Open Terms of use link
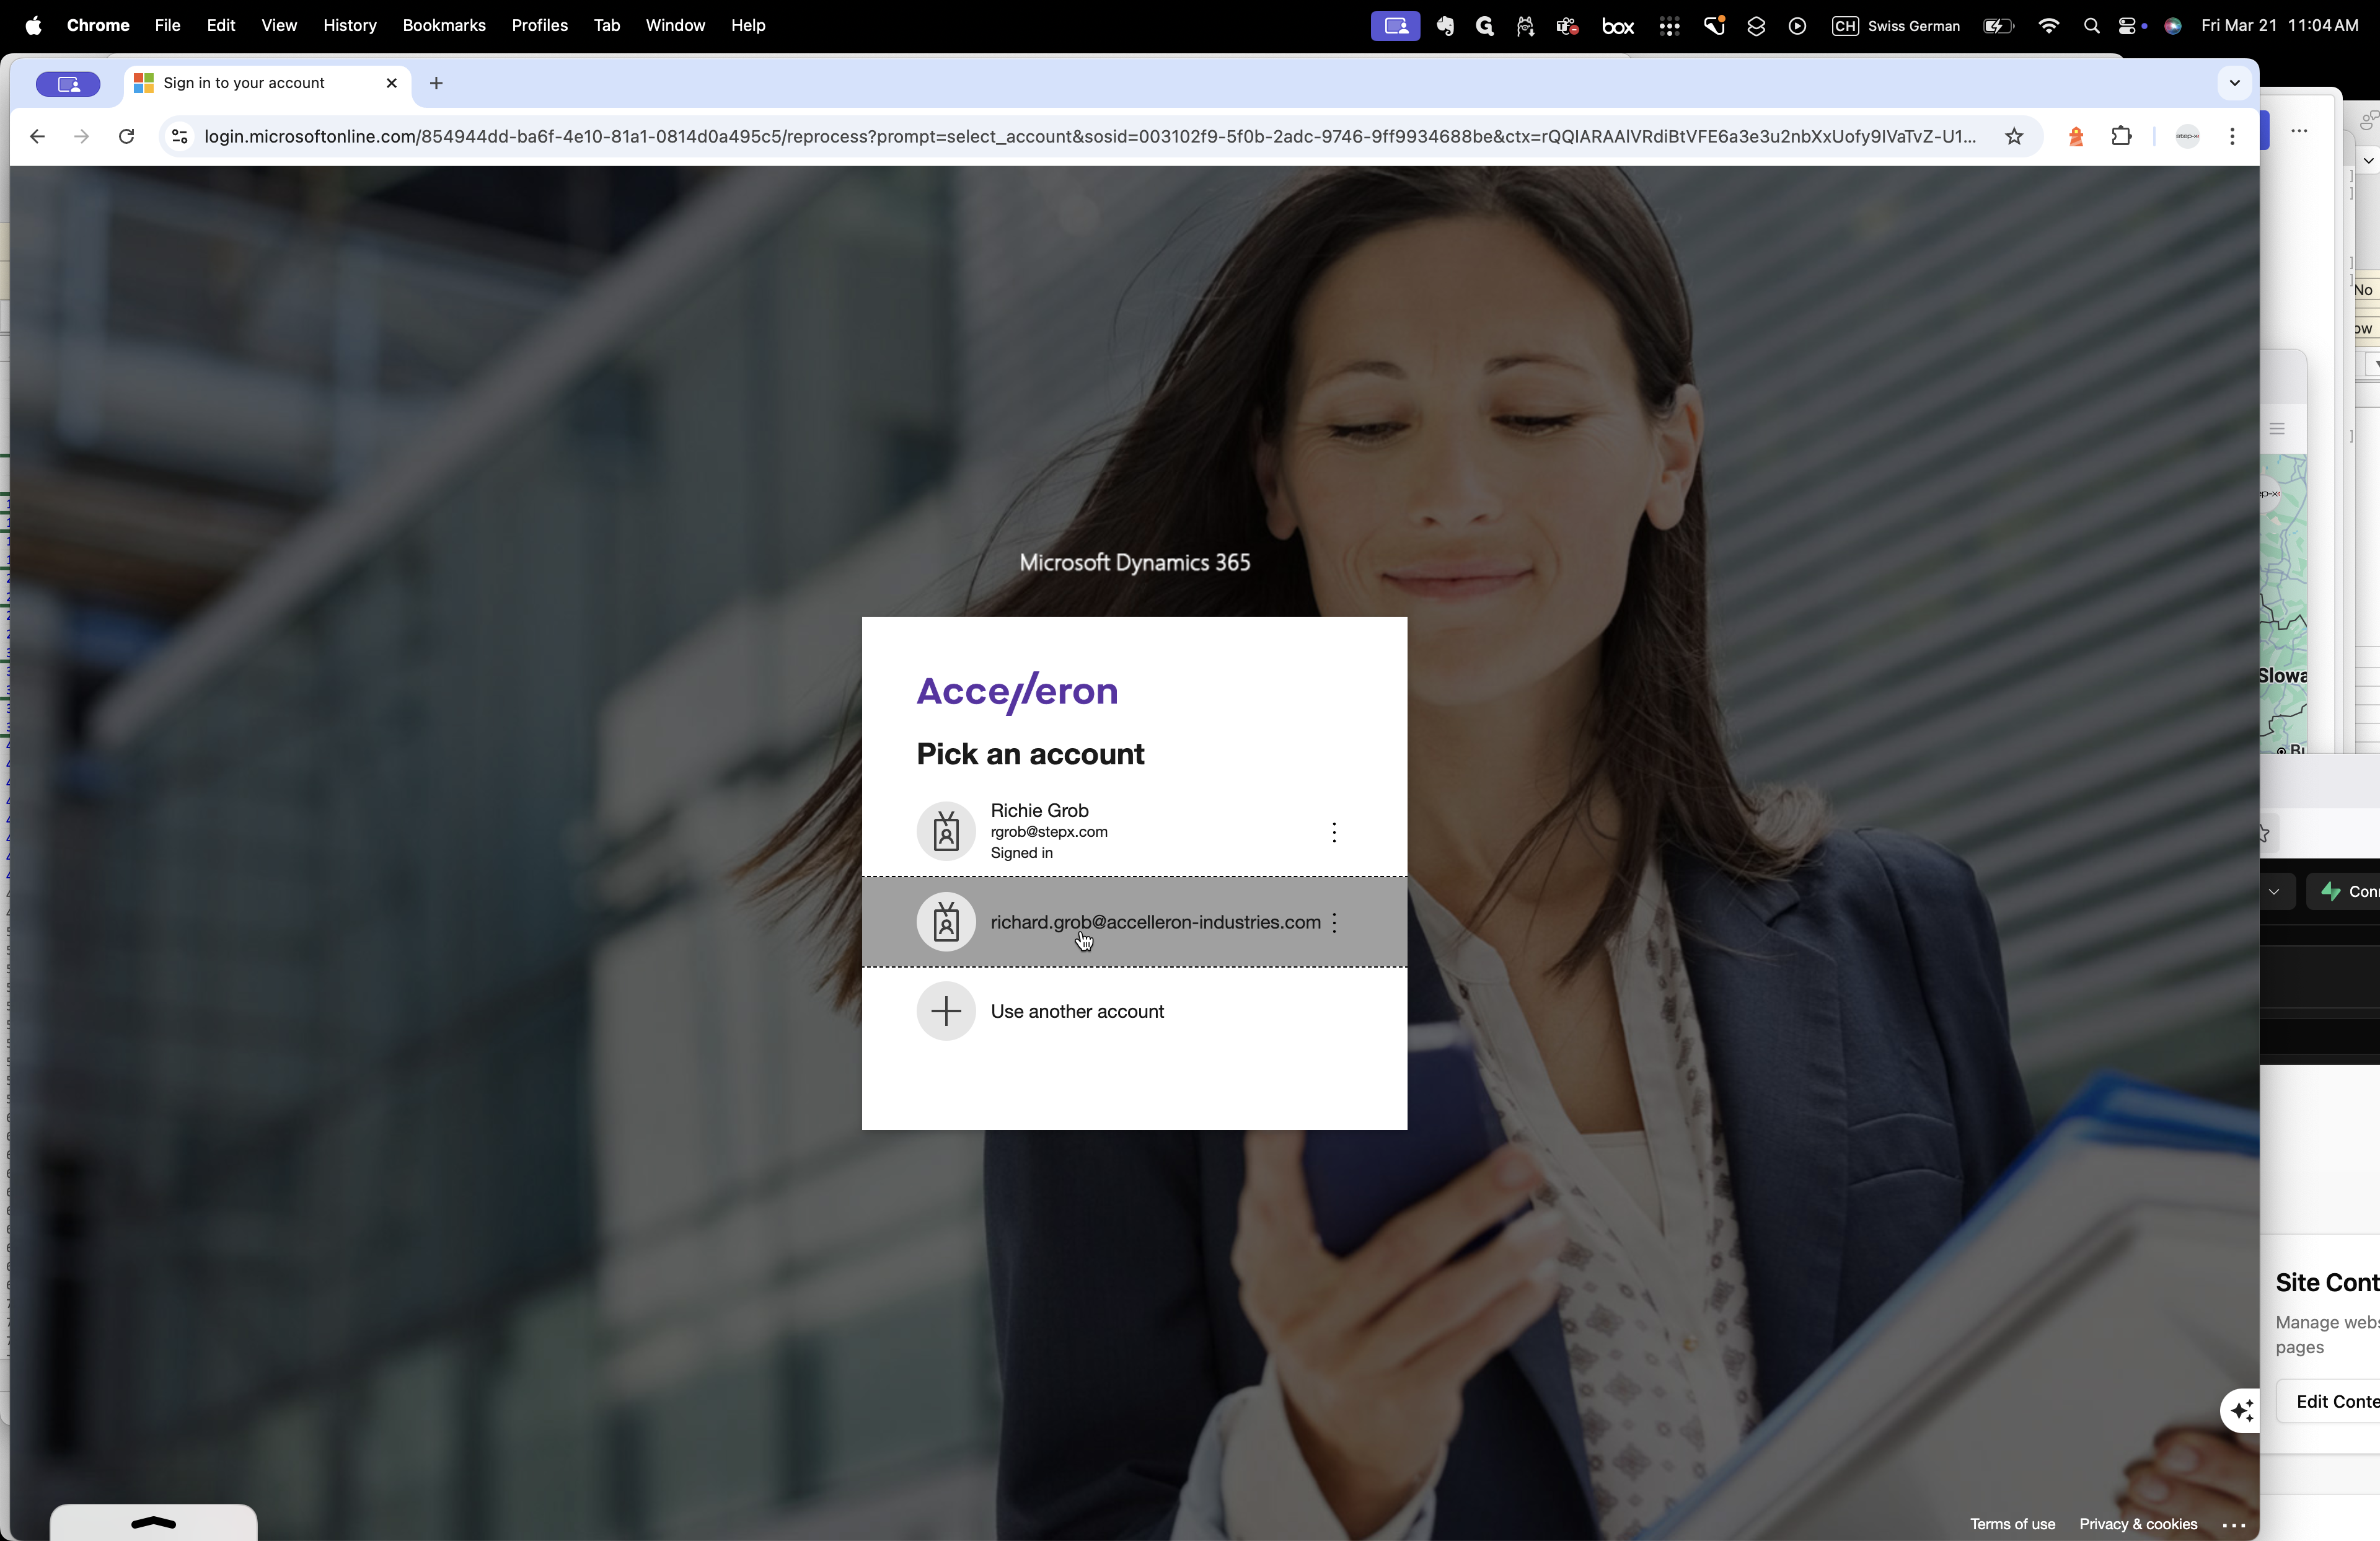The image size is (2380, 1541). (2012, 1524)
